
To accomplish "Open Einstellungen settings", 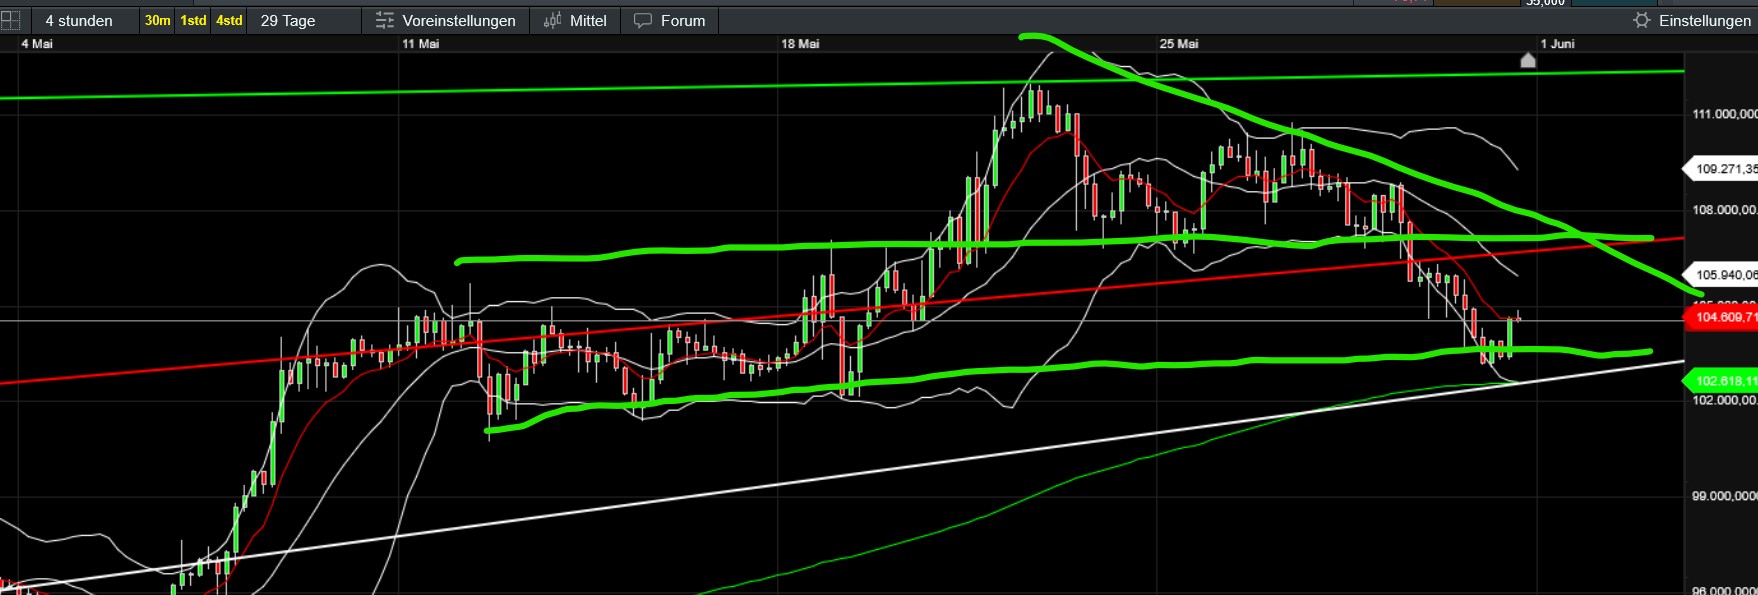I will 1692,20.
